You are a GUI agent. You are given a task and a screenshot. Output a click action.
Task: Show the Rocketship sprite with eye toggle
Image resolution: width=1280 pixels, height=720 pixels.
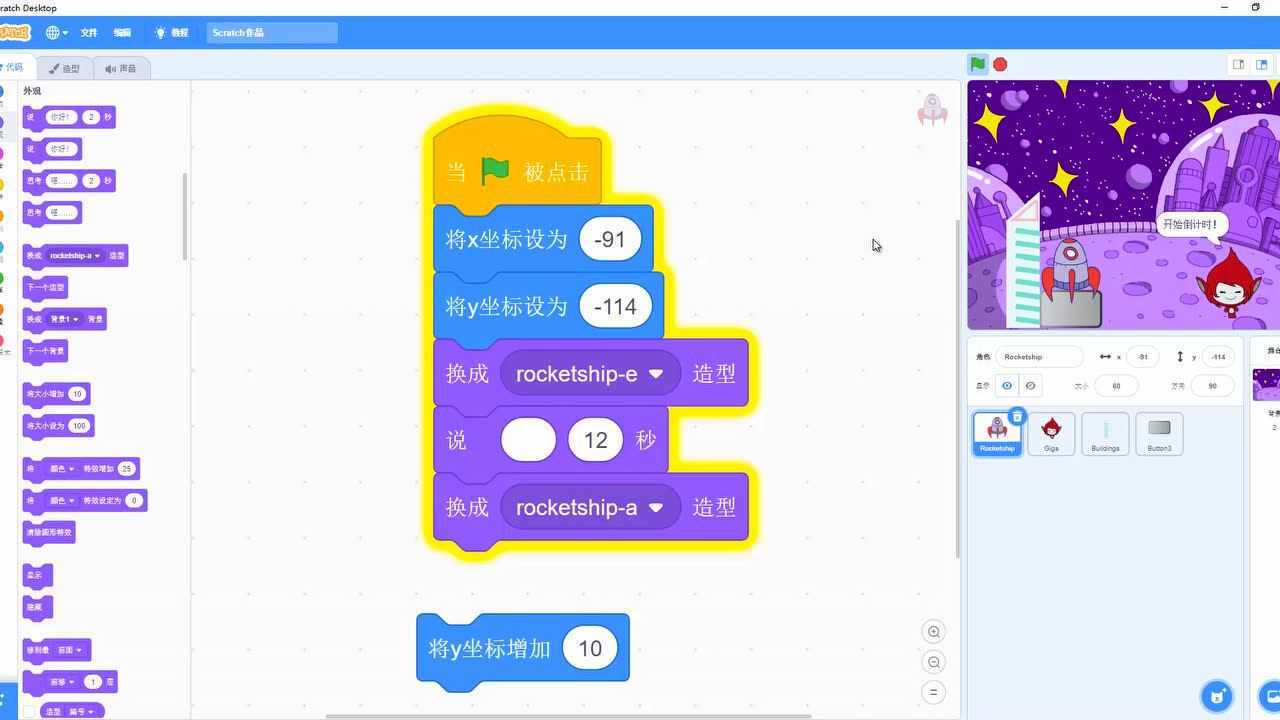[1007, 385]
